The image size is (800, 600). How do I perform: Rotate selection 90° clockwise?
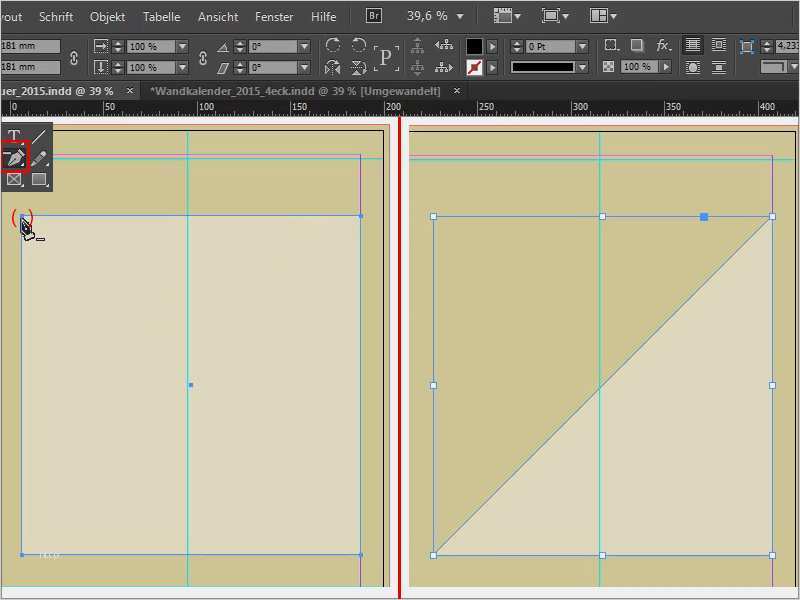[x=333, y=46]
